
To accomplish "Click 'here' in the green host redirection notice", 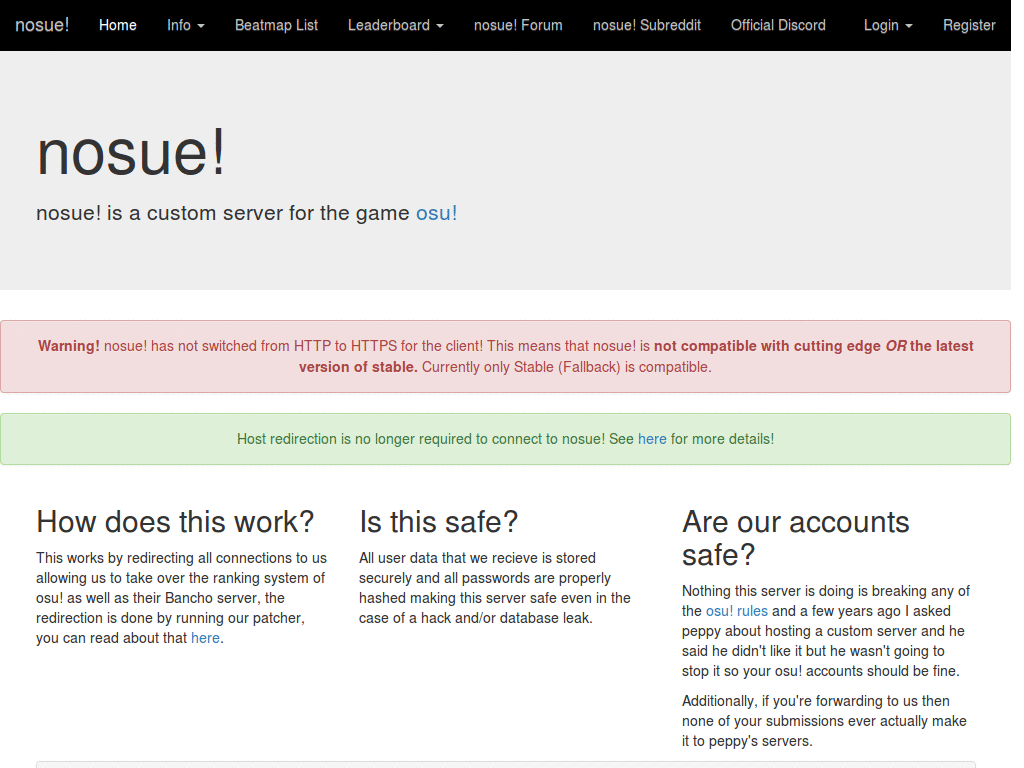I will [x=652, y=439].
